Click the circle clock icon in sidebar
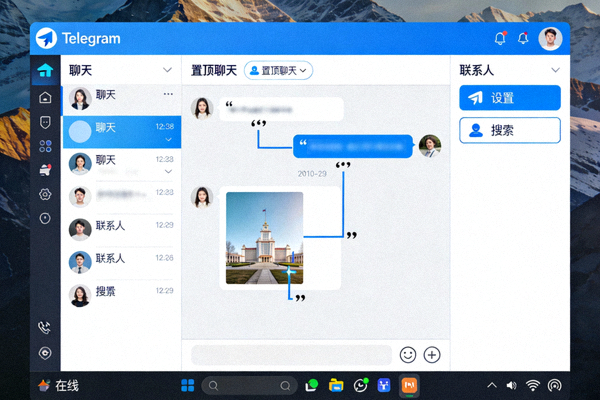The image size is (600, 400). (45, 218)
